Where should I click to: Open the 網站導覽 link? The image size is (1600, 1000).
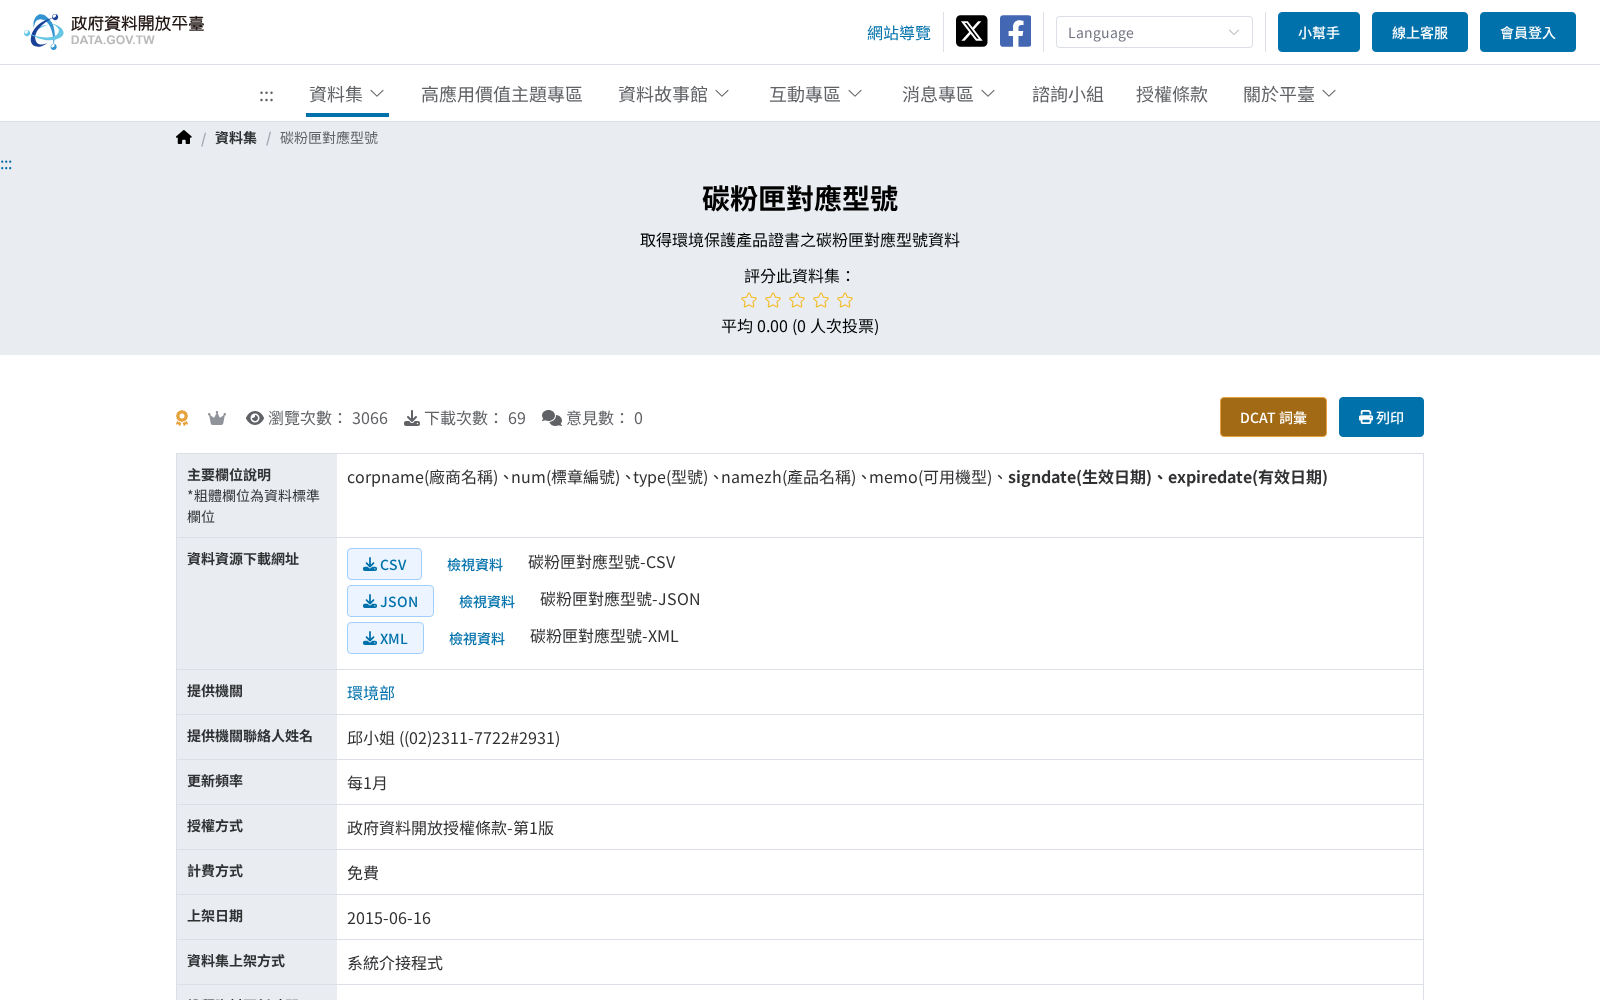click(x=899, y=33)
